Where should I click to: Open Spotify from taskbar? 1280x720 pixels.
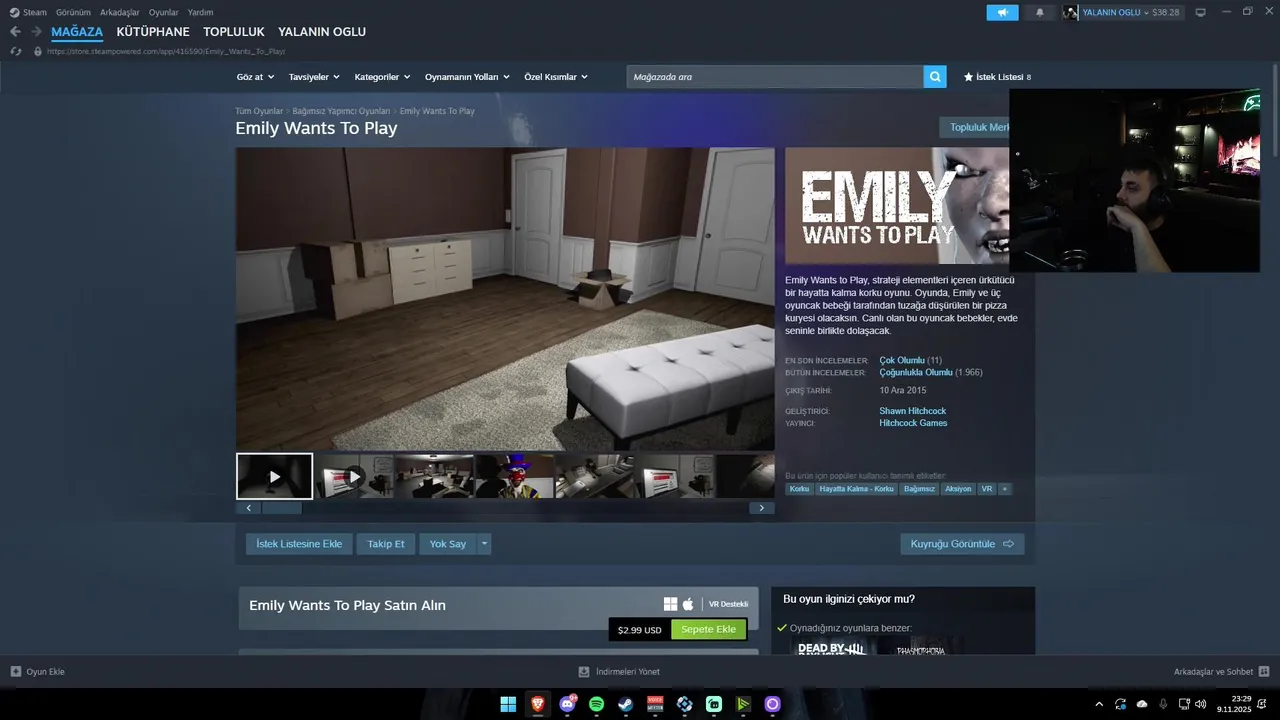click(x=597, y=704)
